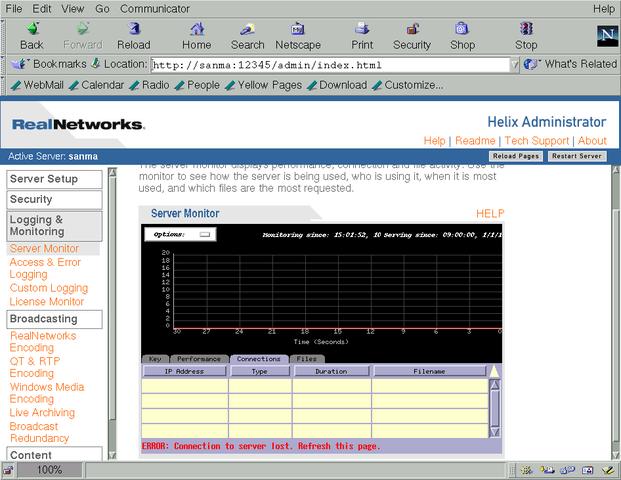The image size is (621, 480).
Task: Click connections table scroll down arrow
Action: pyautogui.click(x=495, y=432)
